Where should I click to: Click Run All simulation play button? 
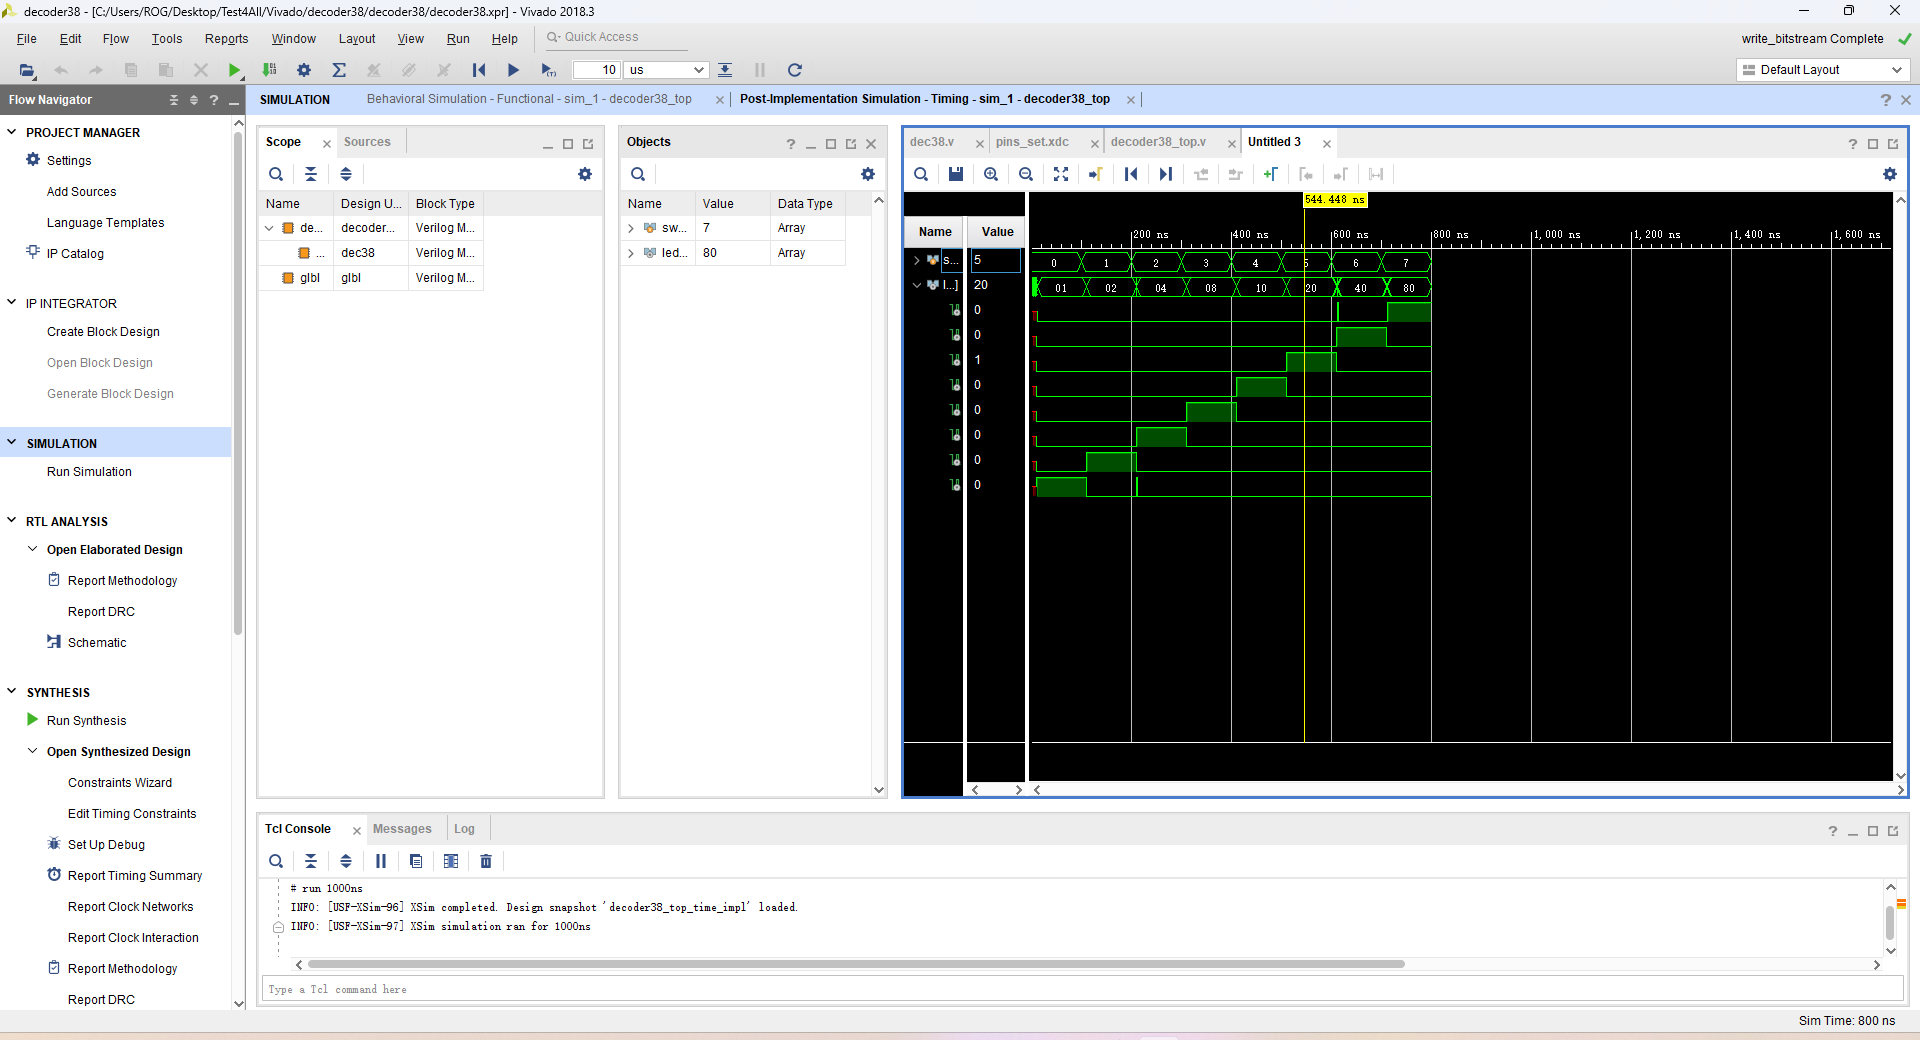(513, 70)
